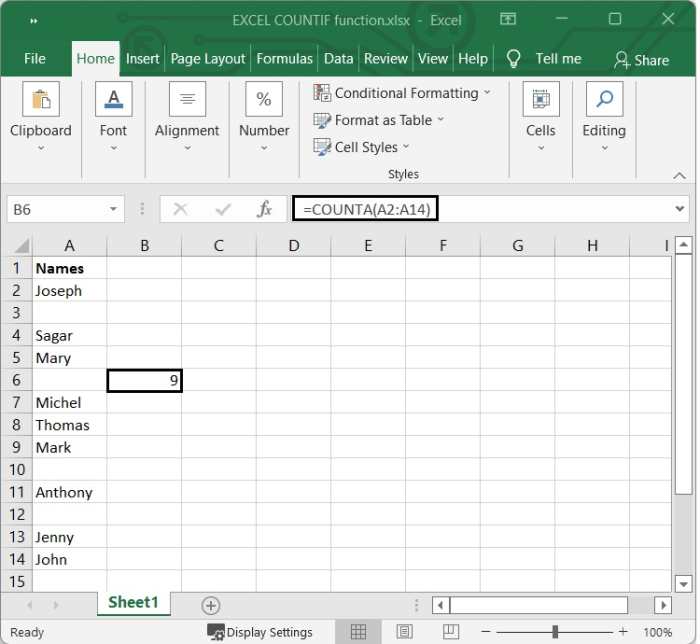The height and width of the screenshot is (644, 700).
Task: Expand the formula bar chevron
Action: (x=679, y=208)
